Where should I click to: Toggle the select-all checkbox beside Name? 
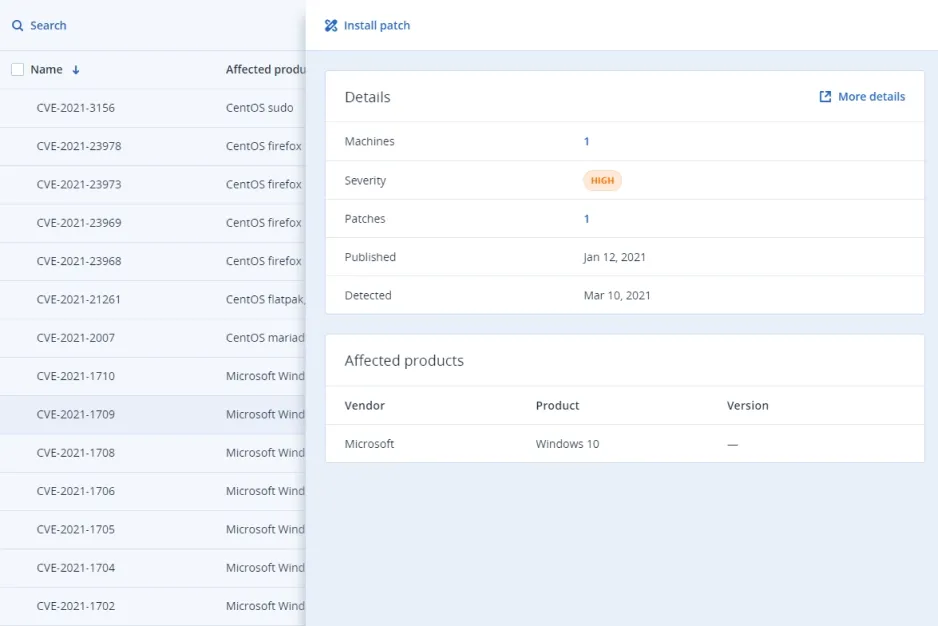pyautogui.click(x=17, y=70)
